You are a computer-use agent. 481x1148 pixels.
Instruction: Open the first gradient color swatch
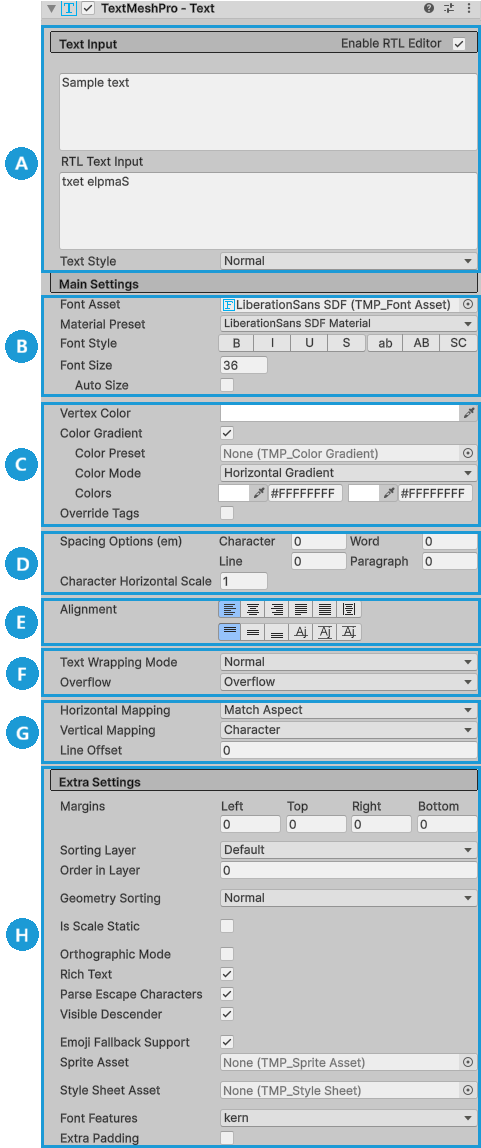pyautogui.click(x=235, y=493)
